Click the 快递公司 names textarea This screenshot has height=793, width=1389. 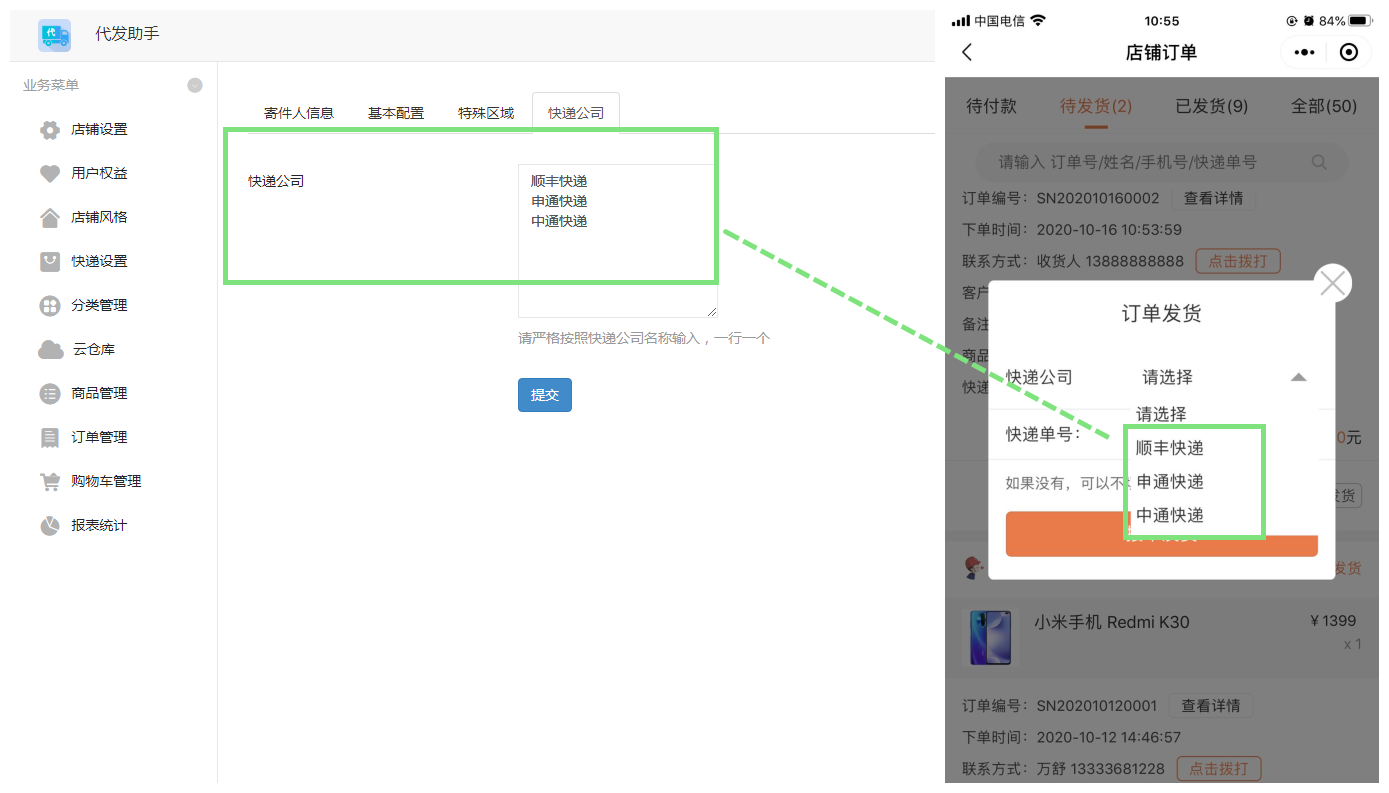click(618, 241)
